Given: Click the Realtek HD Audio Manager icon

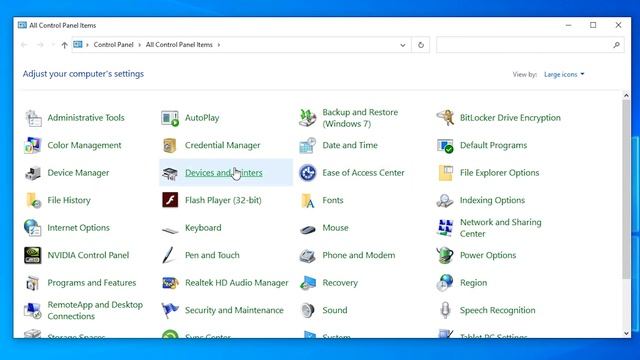Looking at the screenshot, I should 170,283.
